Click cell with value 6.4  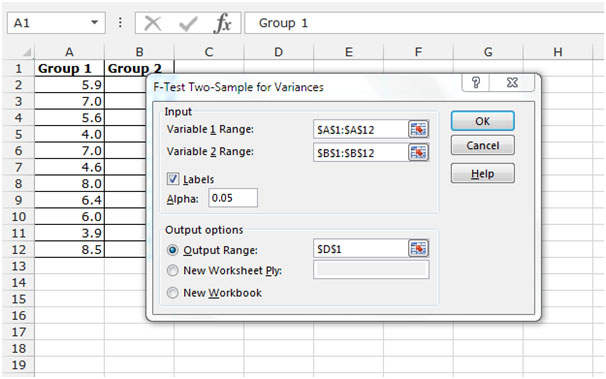[70, 200]
